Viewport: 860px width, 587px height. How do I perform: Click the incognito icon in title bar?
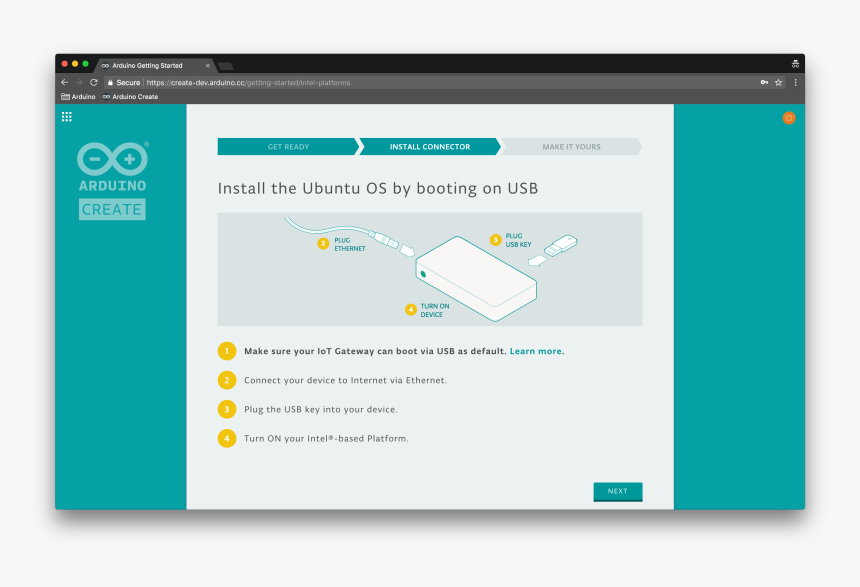coord(795,64)
